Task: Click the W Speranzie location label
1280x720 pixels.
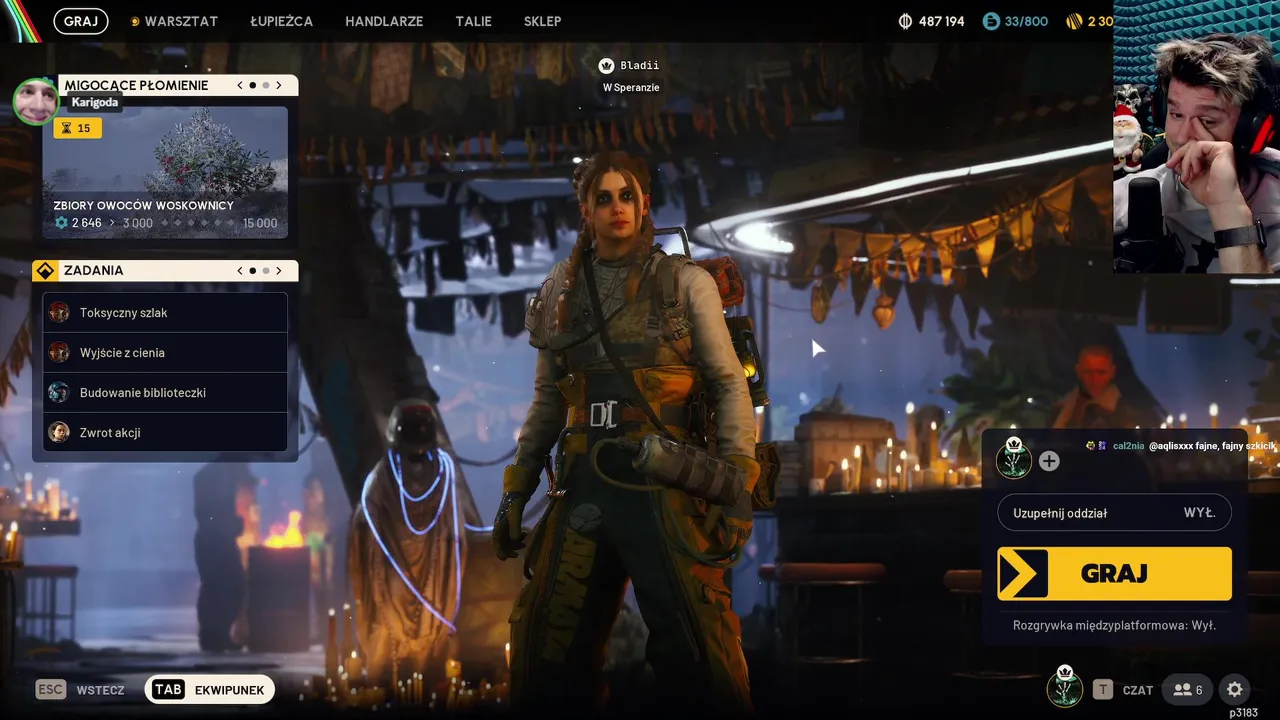Action: [x=631, y=88]
